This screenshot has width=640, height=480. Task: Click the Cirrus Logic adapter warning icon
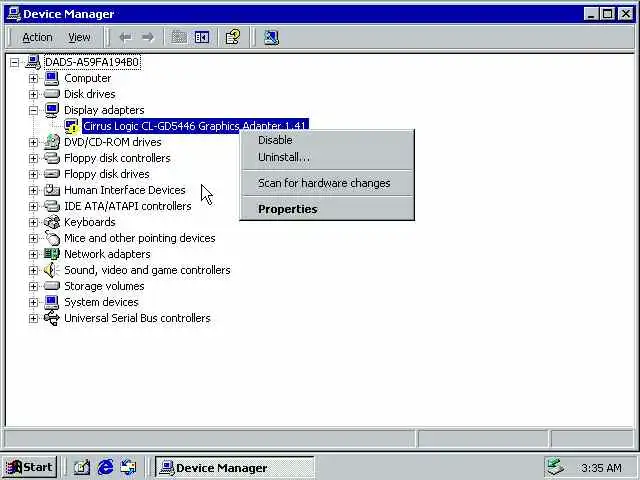coord(71,126)
